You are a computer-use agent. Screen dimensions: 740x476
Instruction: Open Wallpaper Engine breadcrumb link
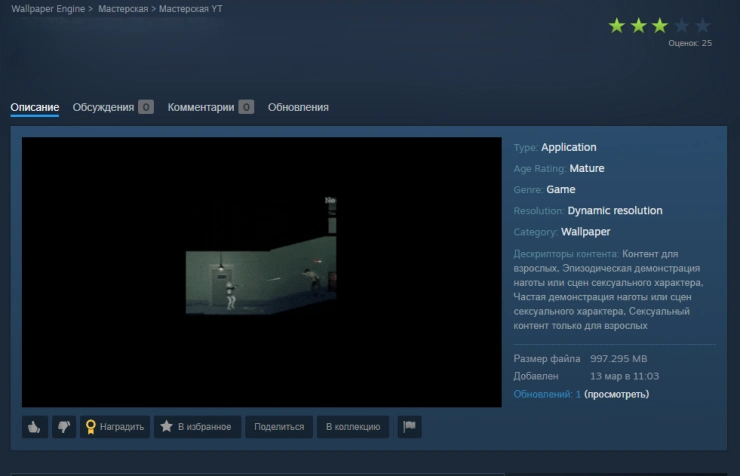(48, 8)
